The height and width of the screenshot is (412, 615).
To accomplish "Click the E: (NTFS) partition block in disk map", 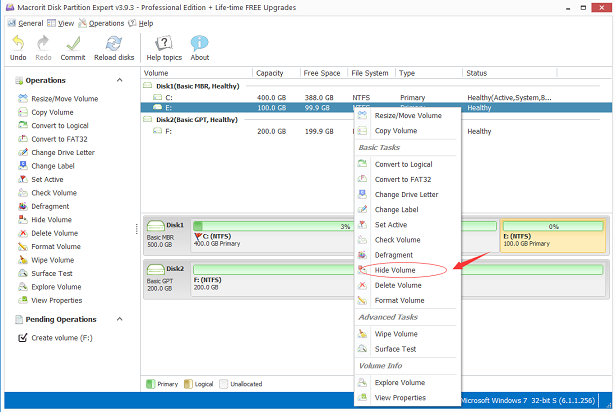I will (x=553, y=235).
